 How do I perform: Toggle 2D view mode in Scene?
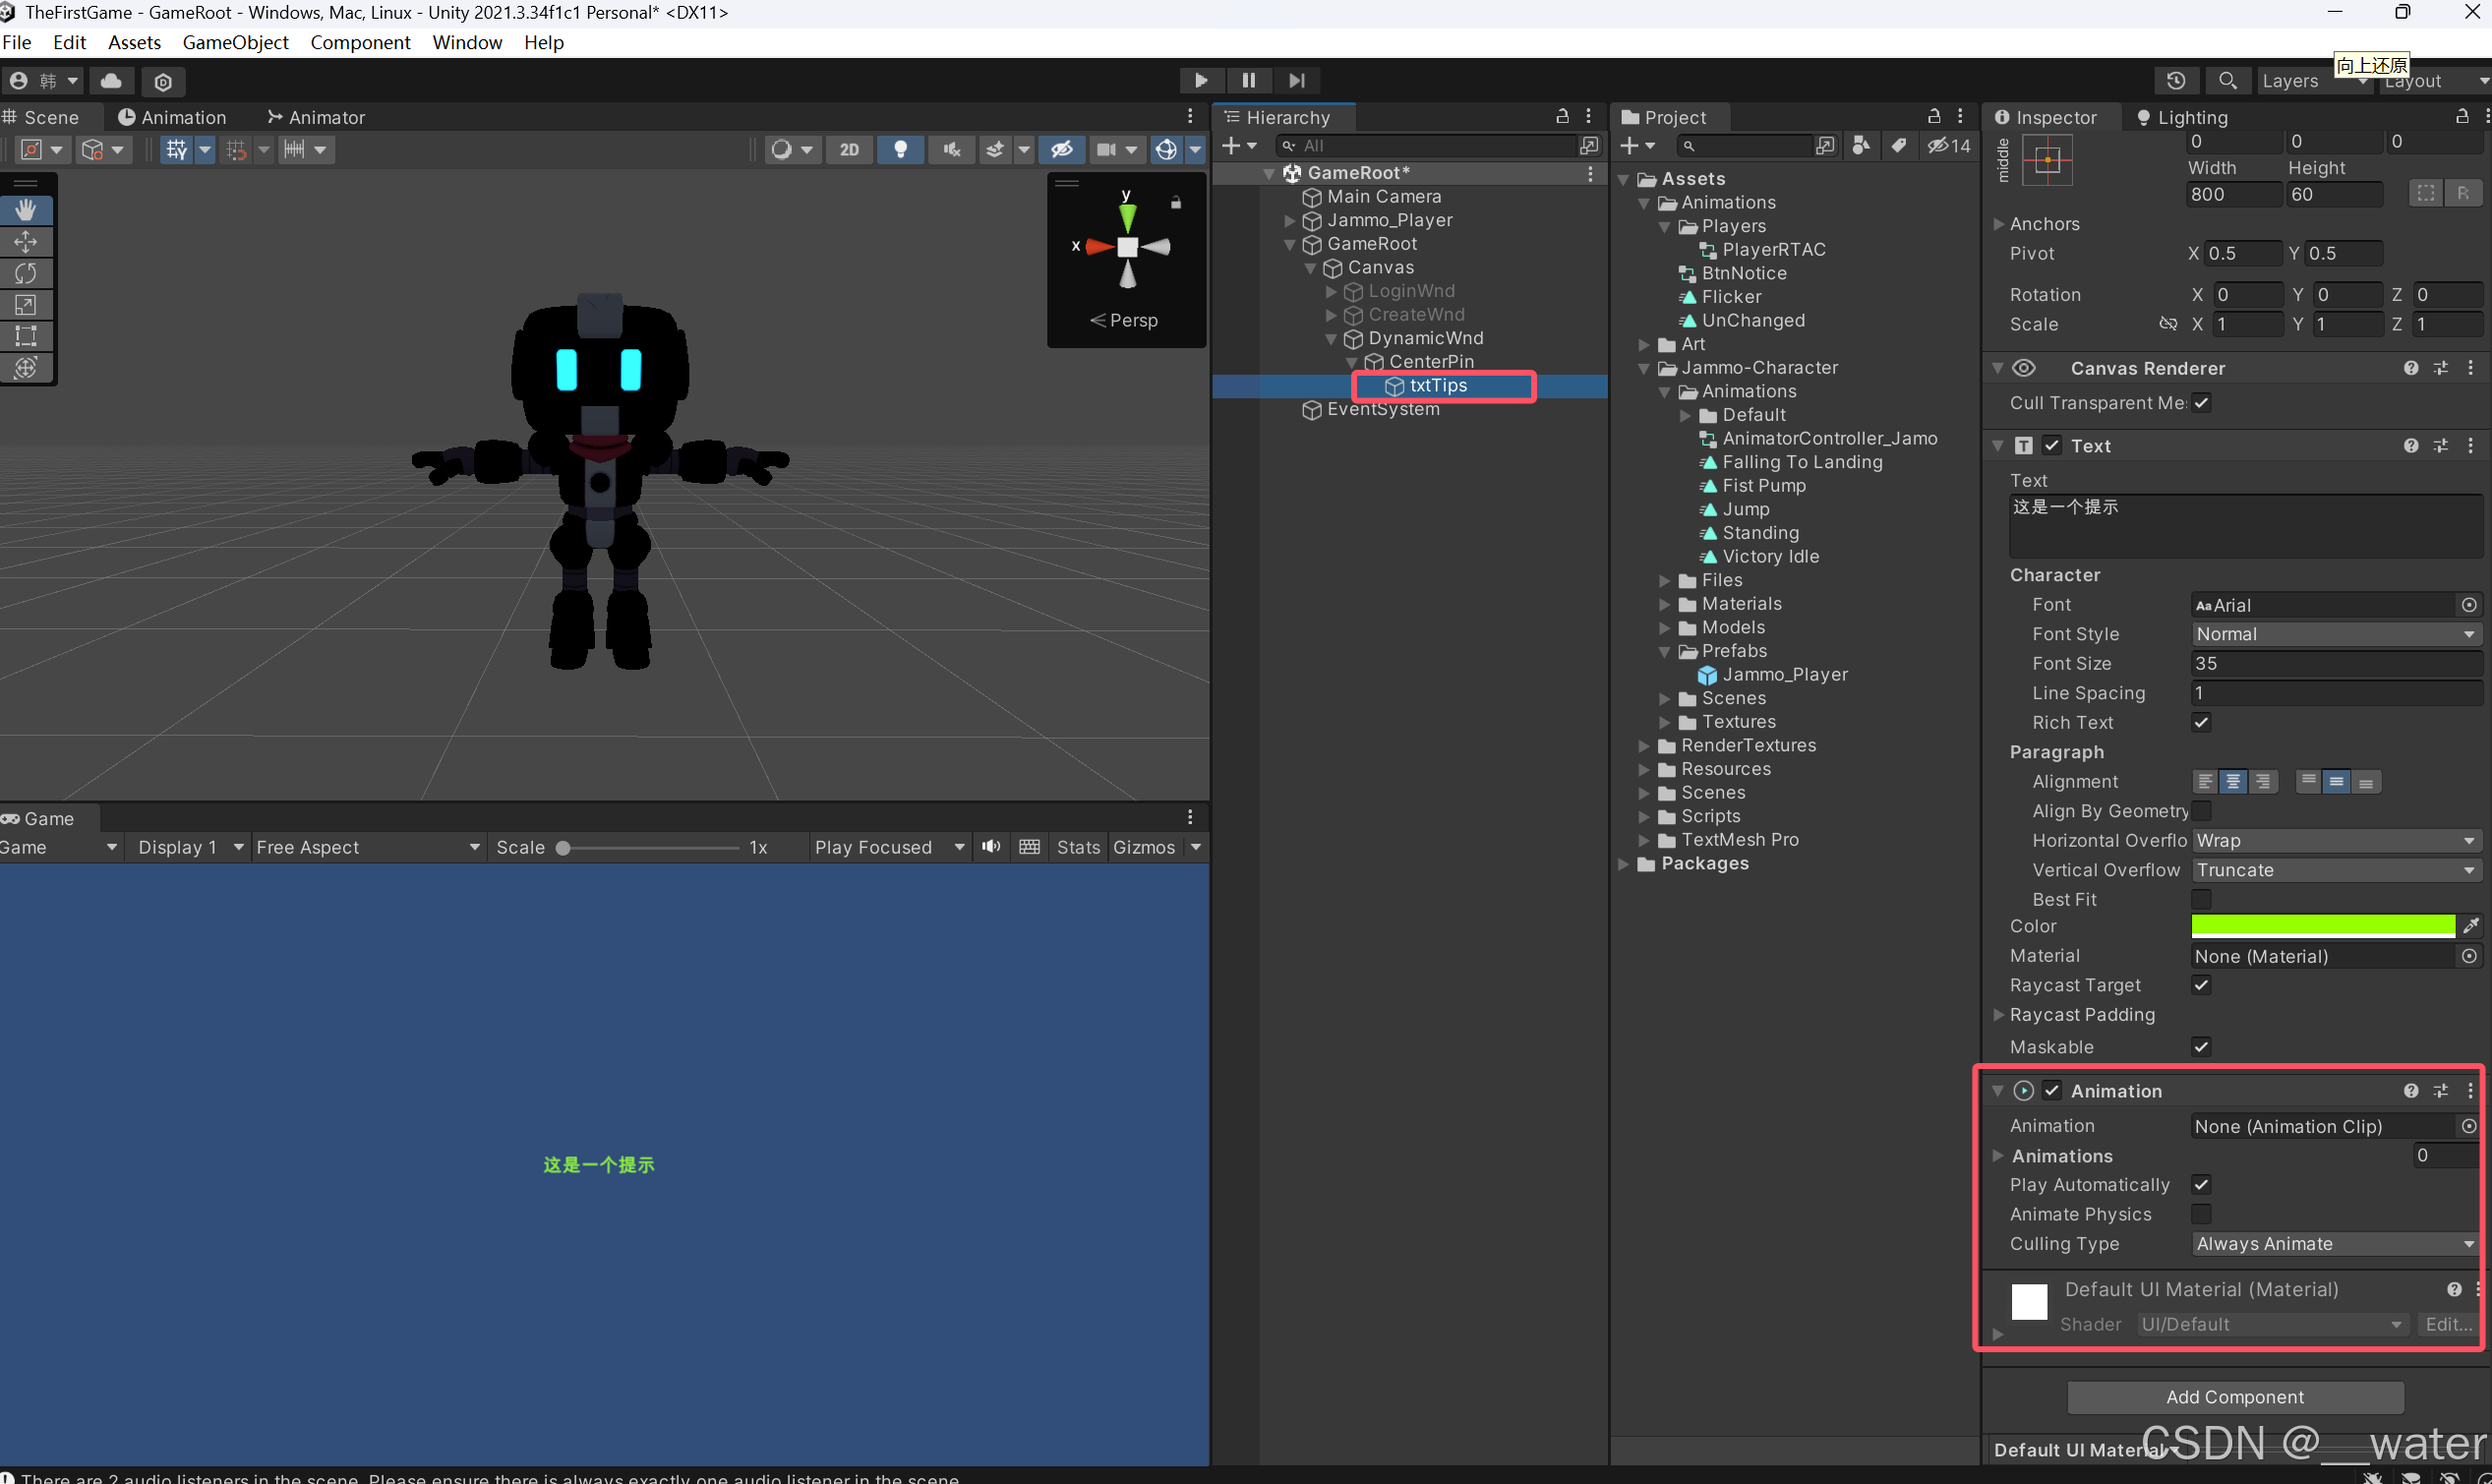[849, 150]
